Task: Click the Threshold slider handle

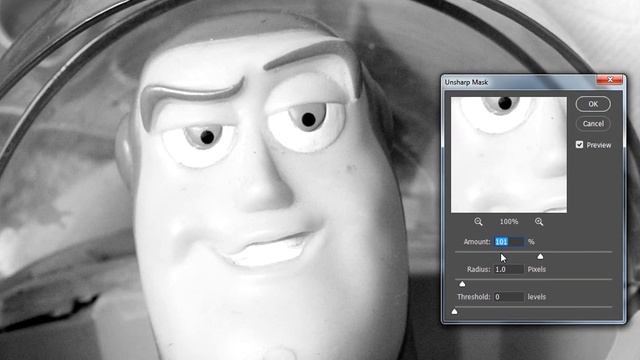Action: pos(454,311)
